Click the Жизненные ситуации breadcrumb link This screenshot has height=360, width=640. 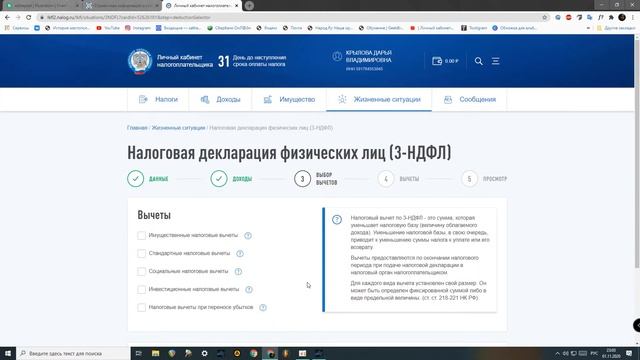tap(178, 128)
